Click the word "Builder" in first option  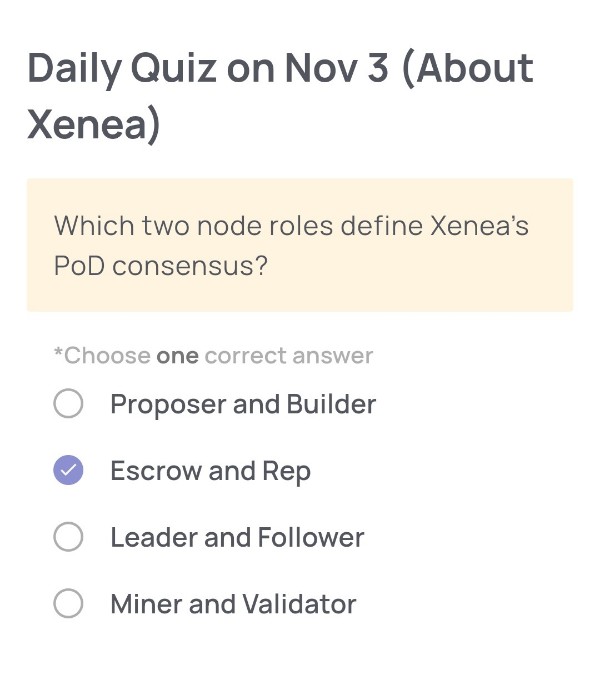[x=331, y=405]
